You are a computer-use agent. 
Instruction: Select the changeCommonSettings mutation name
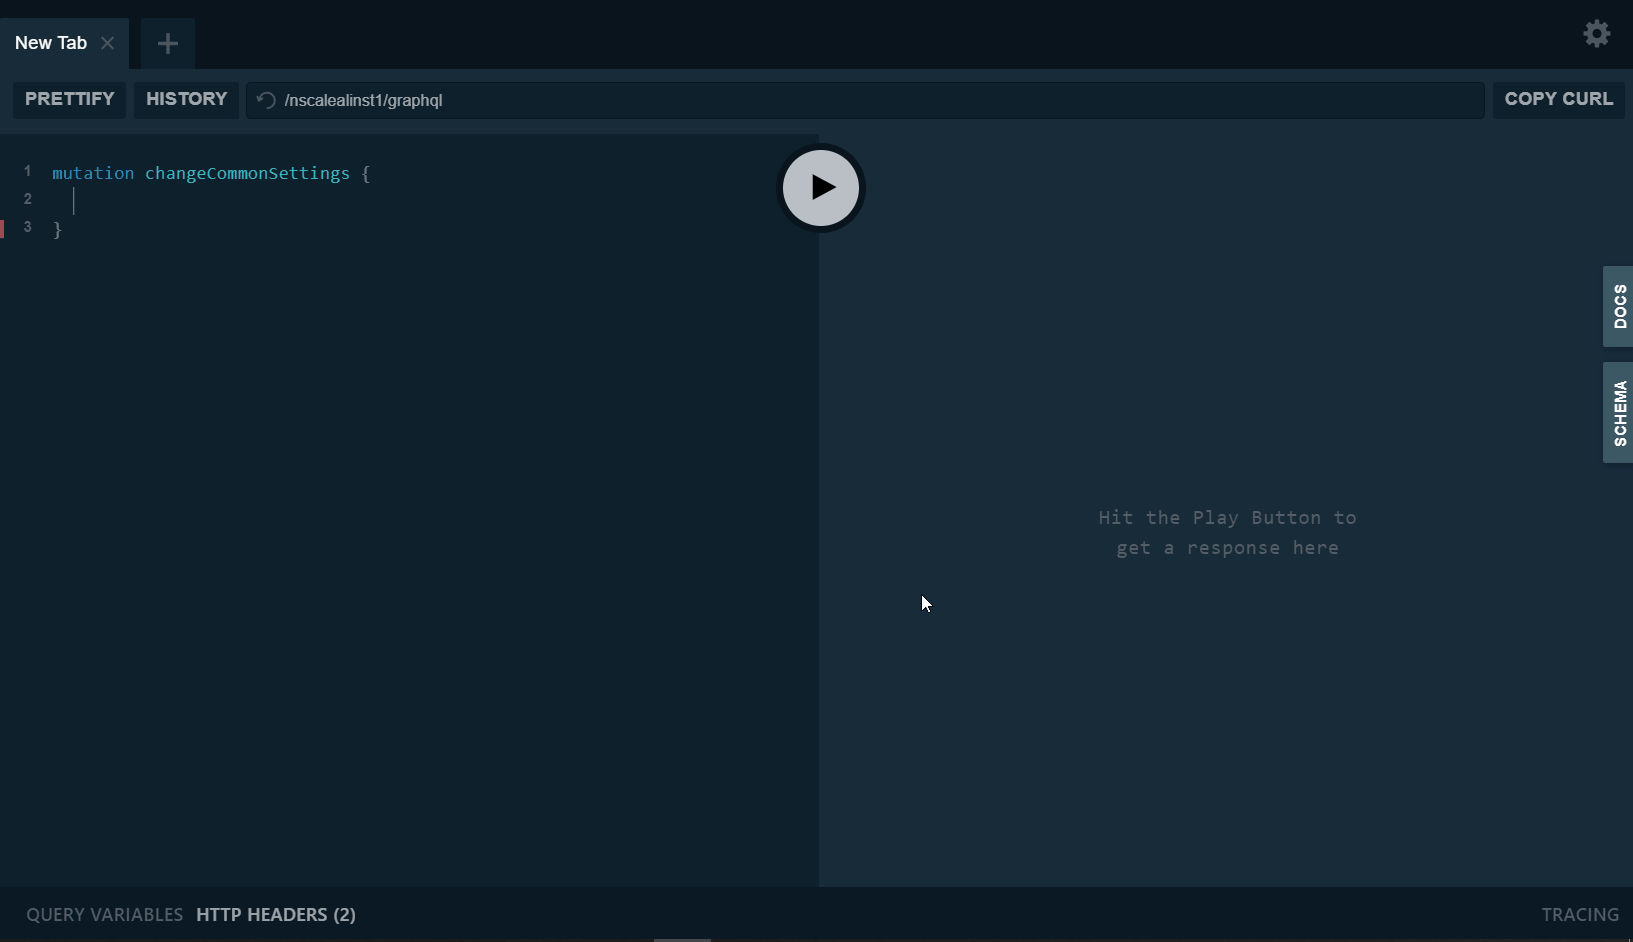click(x=246, y=173)
